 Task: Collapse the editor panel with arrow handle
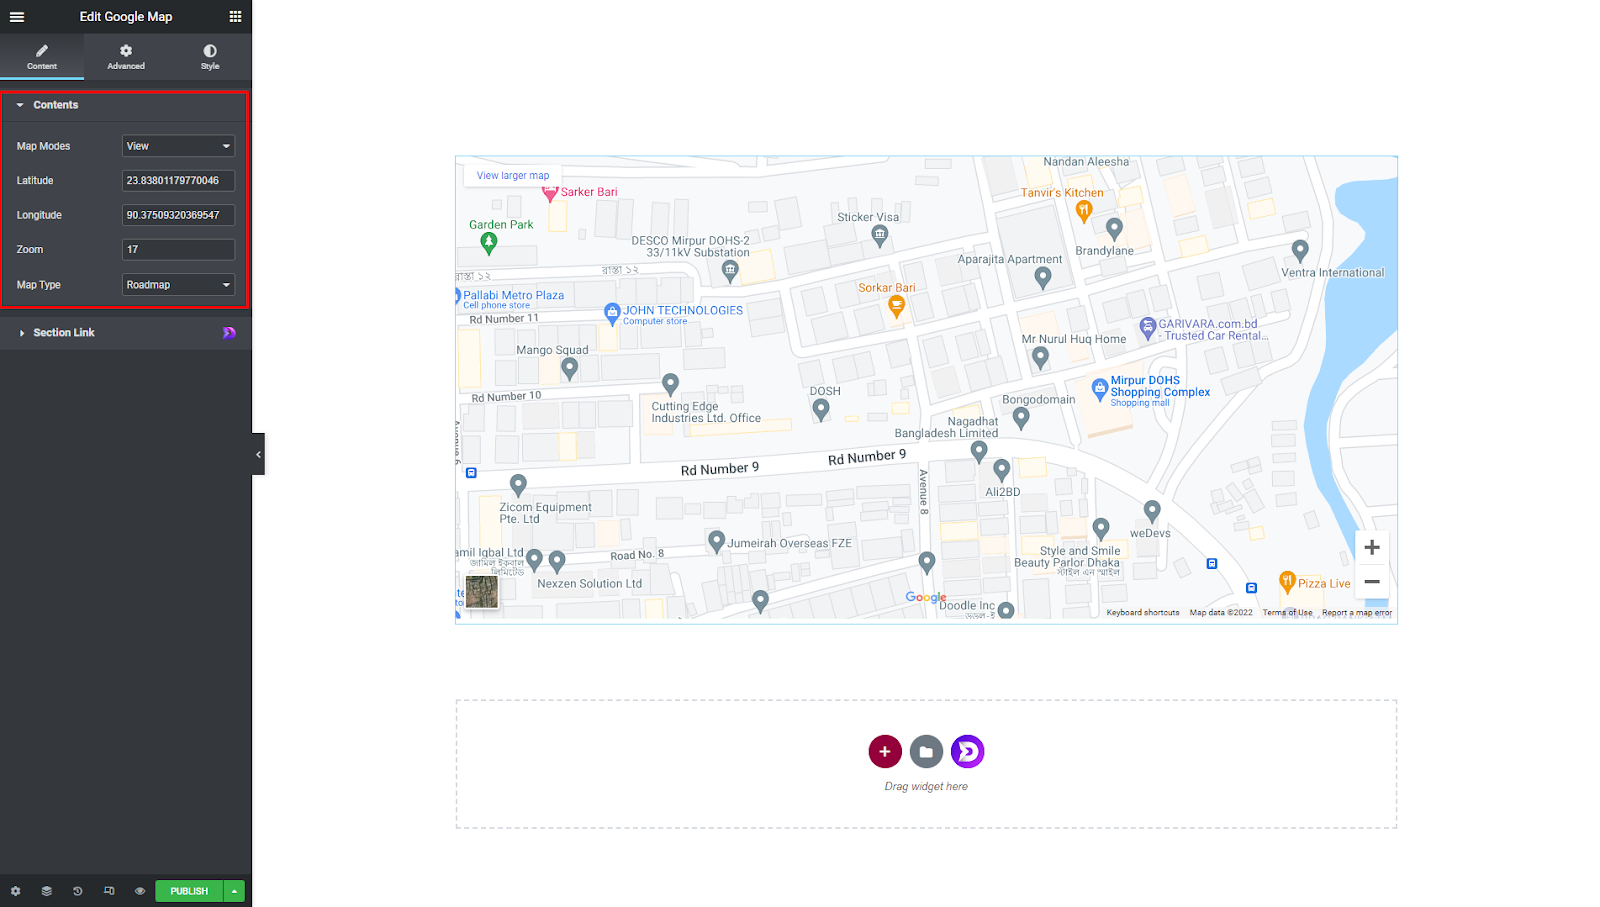[x=258, y=454]
